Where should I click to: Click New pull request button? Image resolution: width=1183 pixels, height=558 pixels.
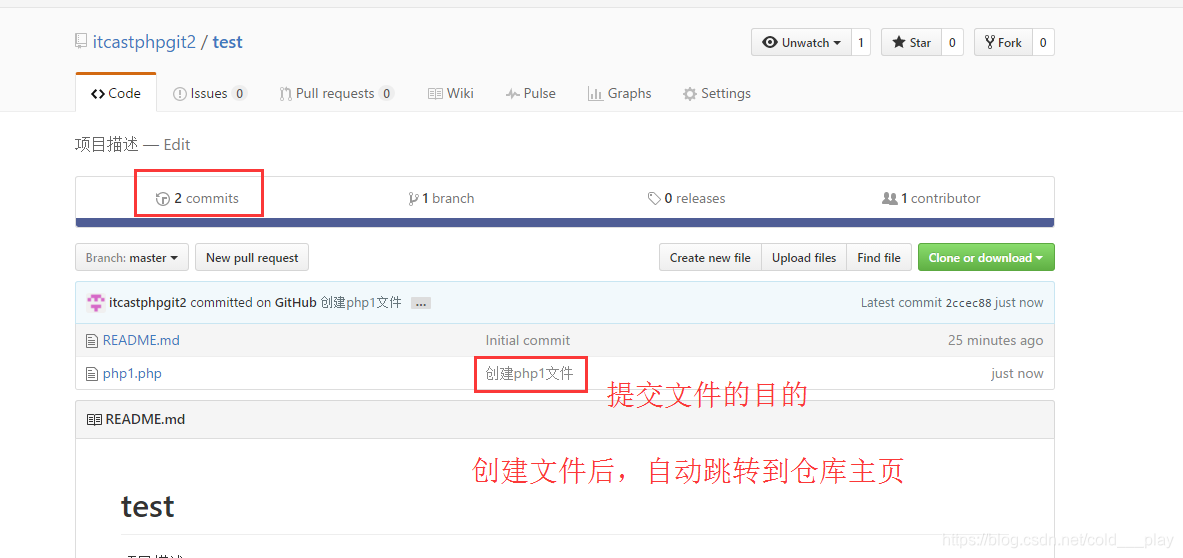click(x=252, y=257)
